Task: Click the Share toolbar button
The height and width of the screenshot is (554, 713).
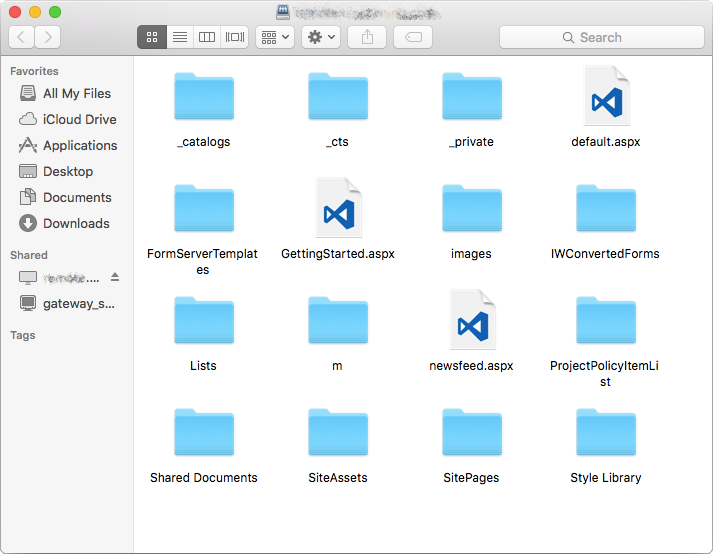Action: pos(367,37)
